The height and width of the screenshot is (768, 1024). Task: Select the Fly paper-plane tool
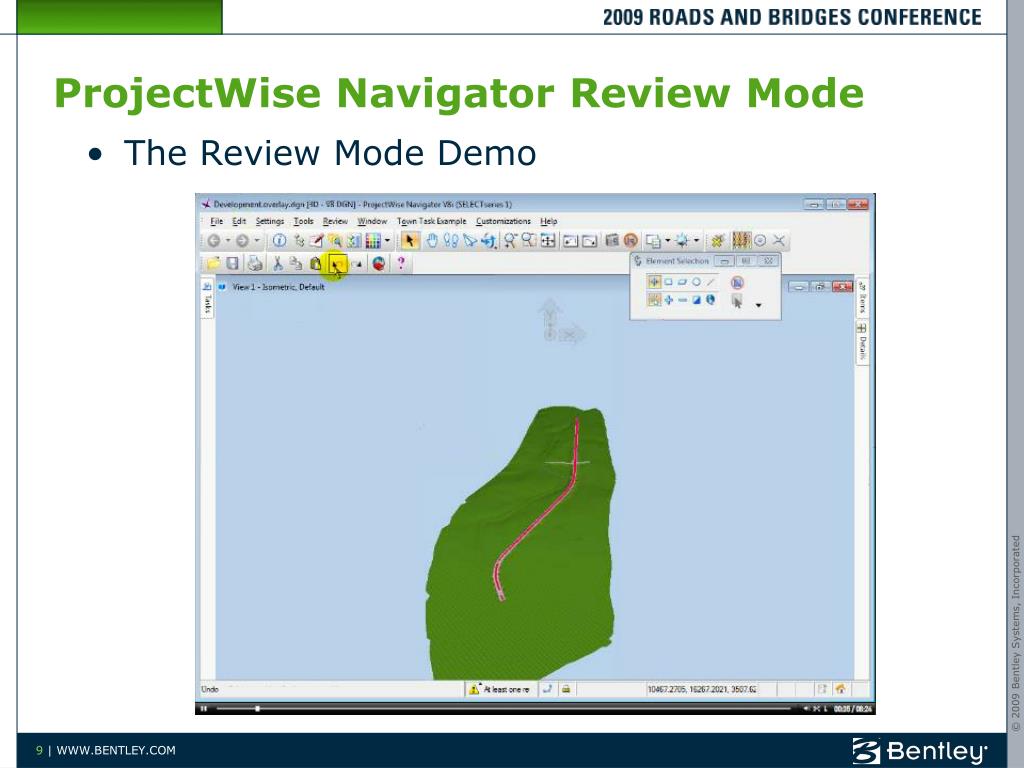[470, 241]
